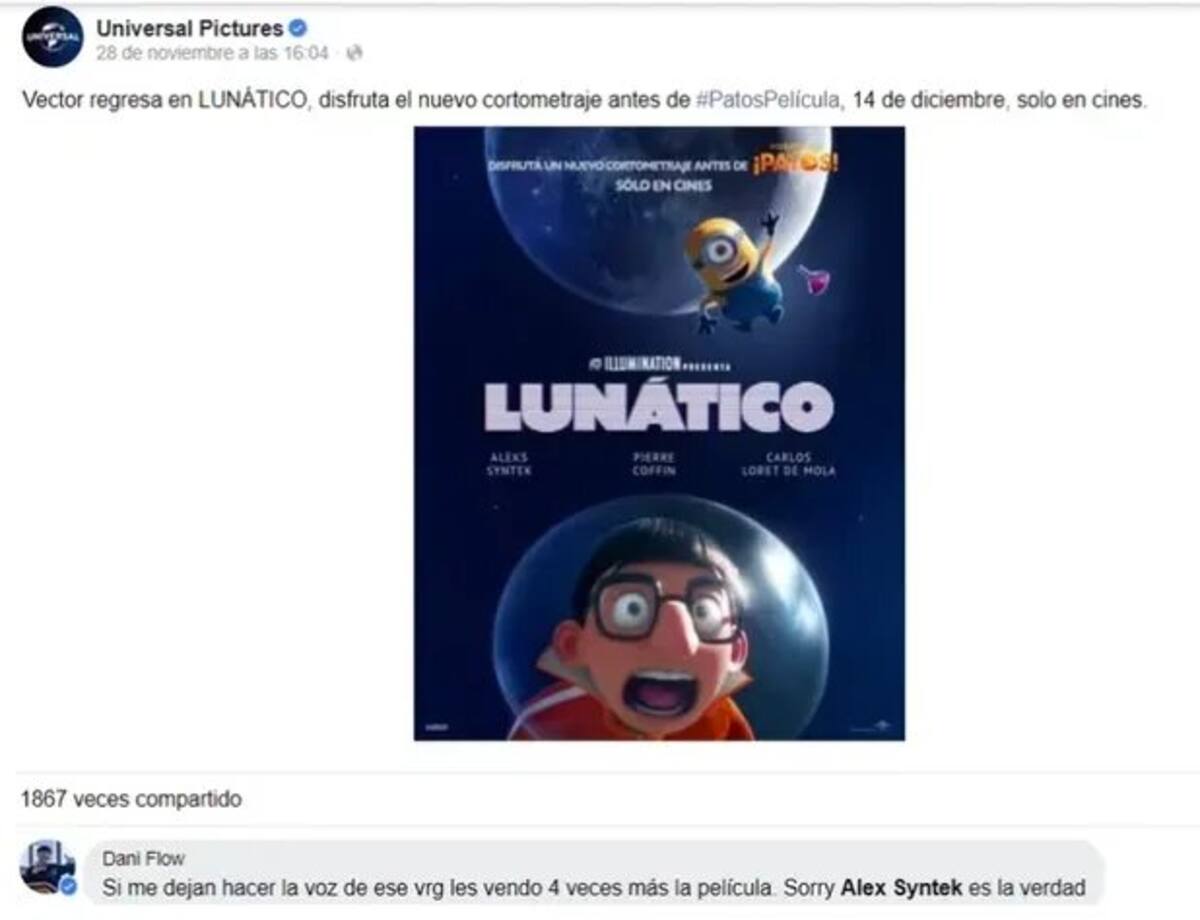Click the LUNÁTICO title on the poster

(659, 405)
